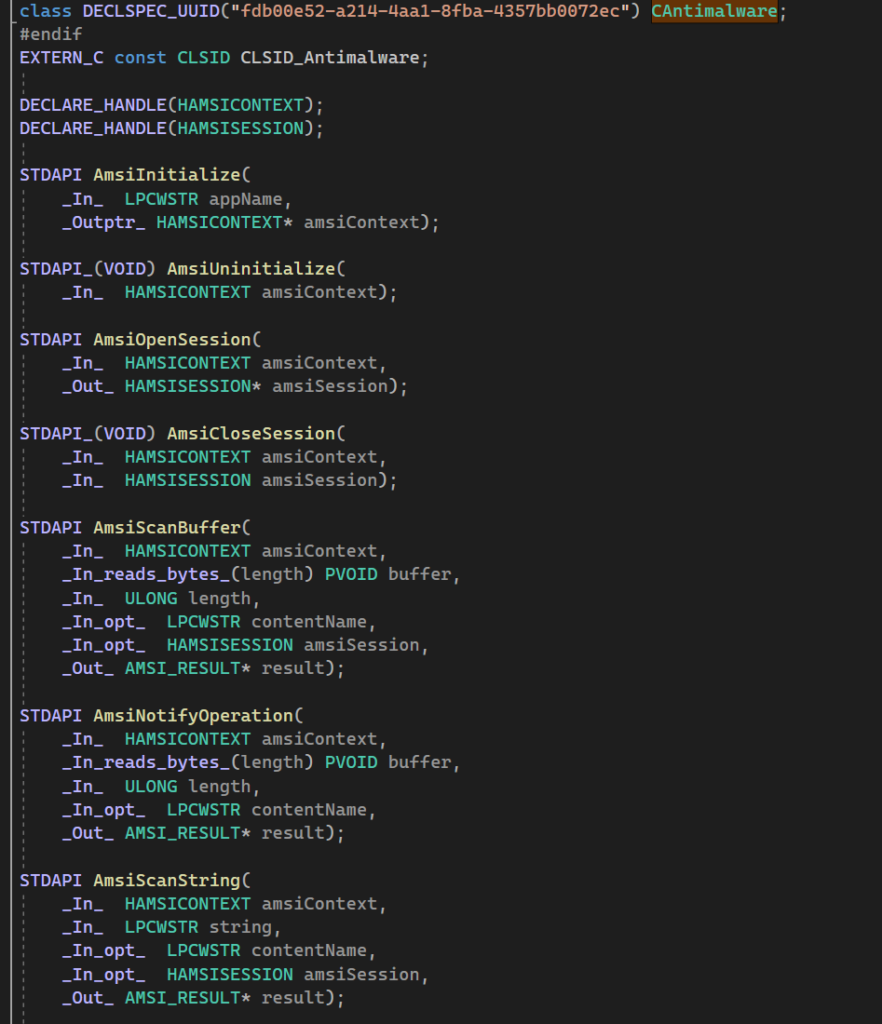Viewport: 882px width, 1024px height.
Task: Click buffer parameter in AmsiScanBuffer
Action: tap(420, 575)
